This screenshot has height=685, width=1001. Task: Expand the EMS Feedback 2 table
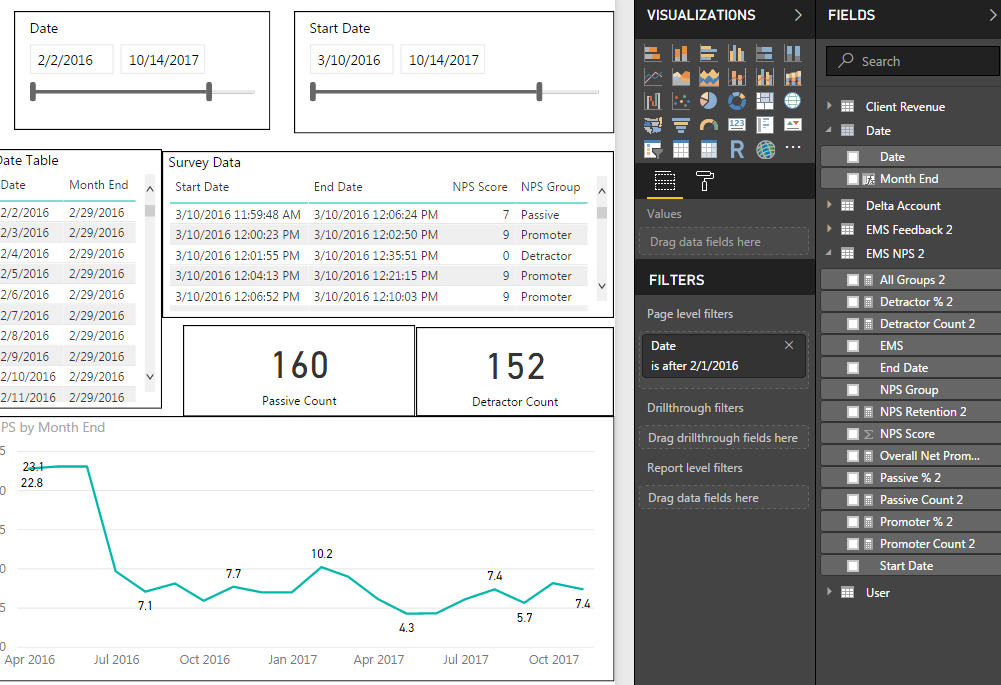coord(829,229)
